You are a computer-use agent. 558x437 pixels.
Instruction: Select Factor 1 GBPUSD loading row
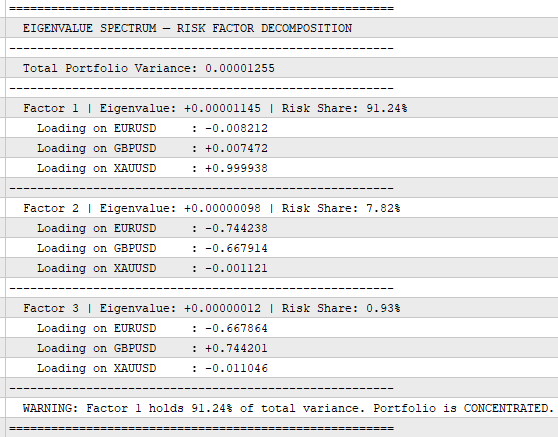click(282, 148)
